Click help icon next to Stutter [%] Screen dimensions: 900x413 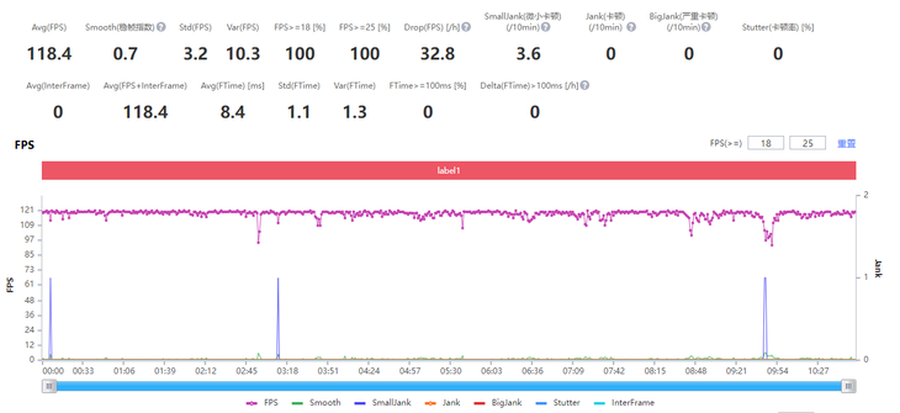820,28
